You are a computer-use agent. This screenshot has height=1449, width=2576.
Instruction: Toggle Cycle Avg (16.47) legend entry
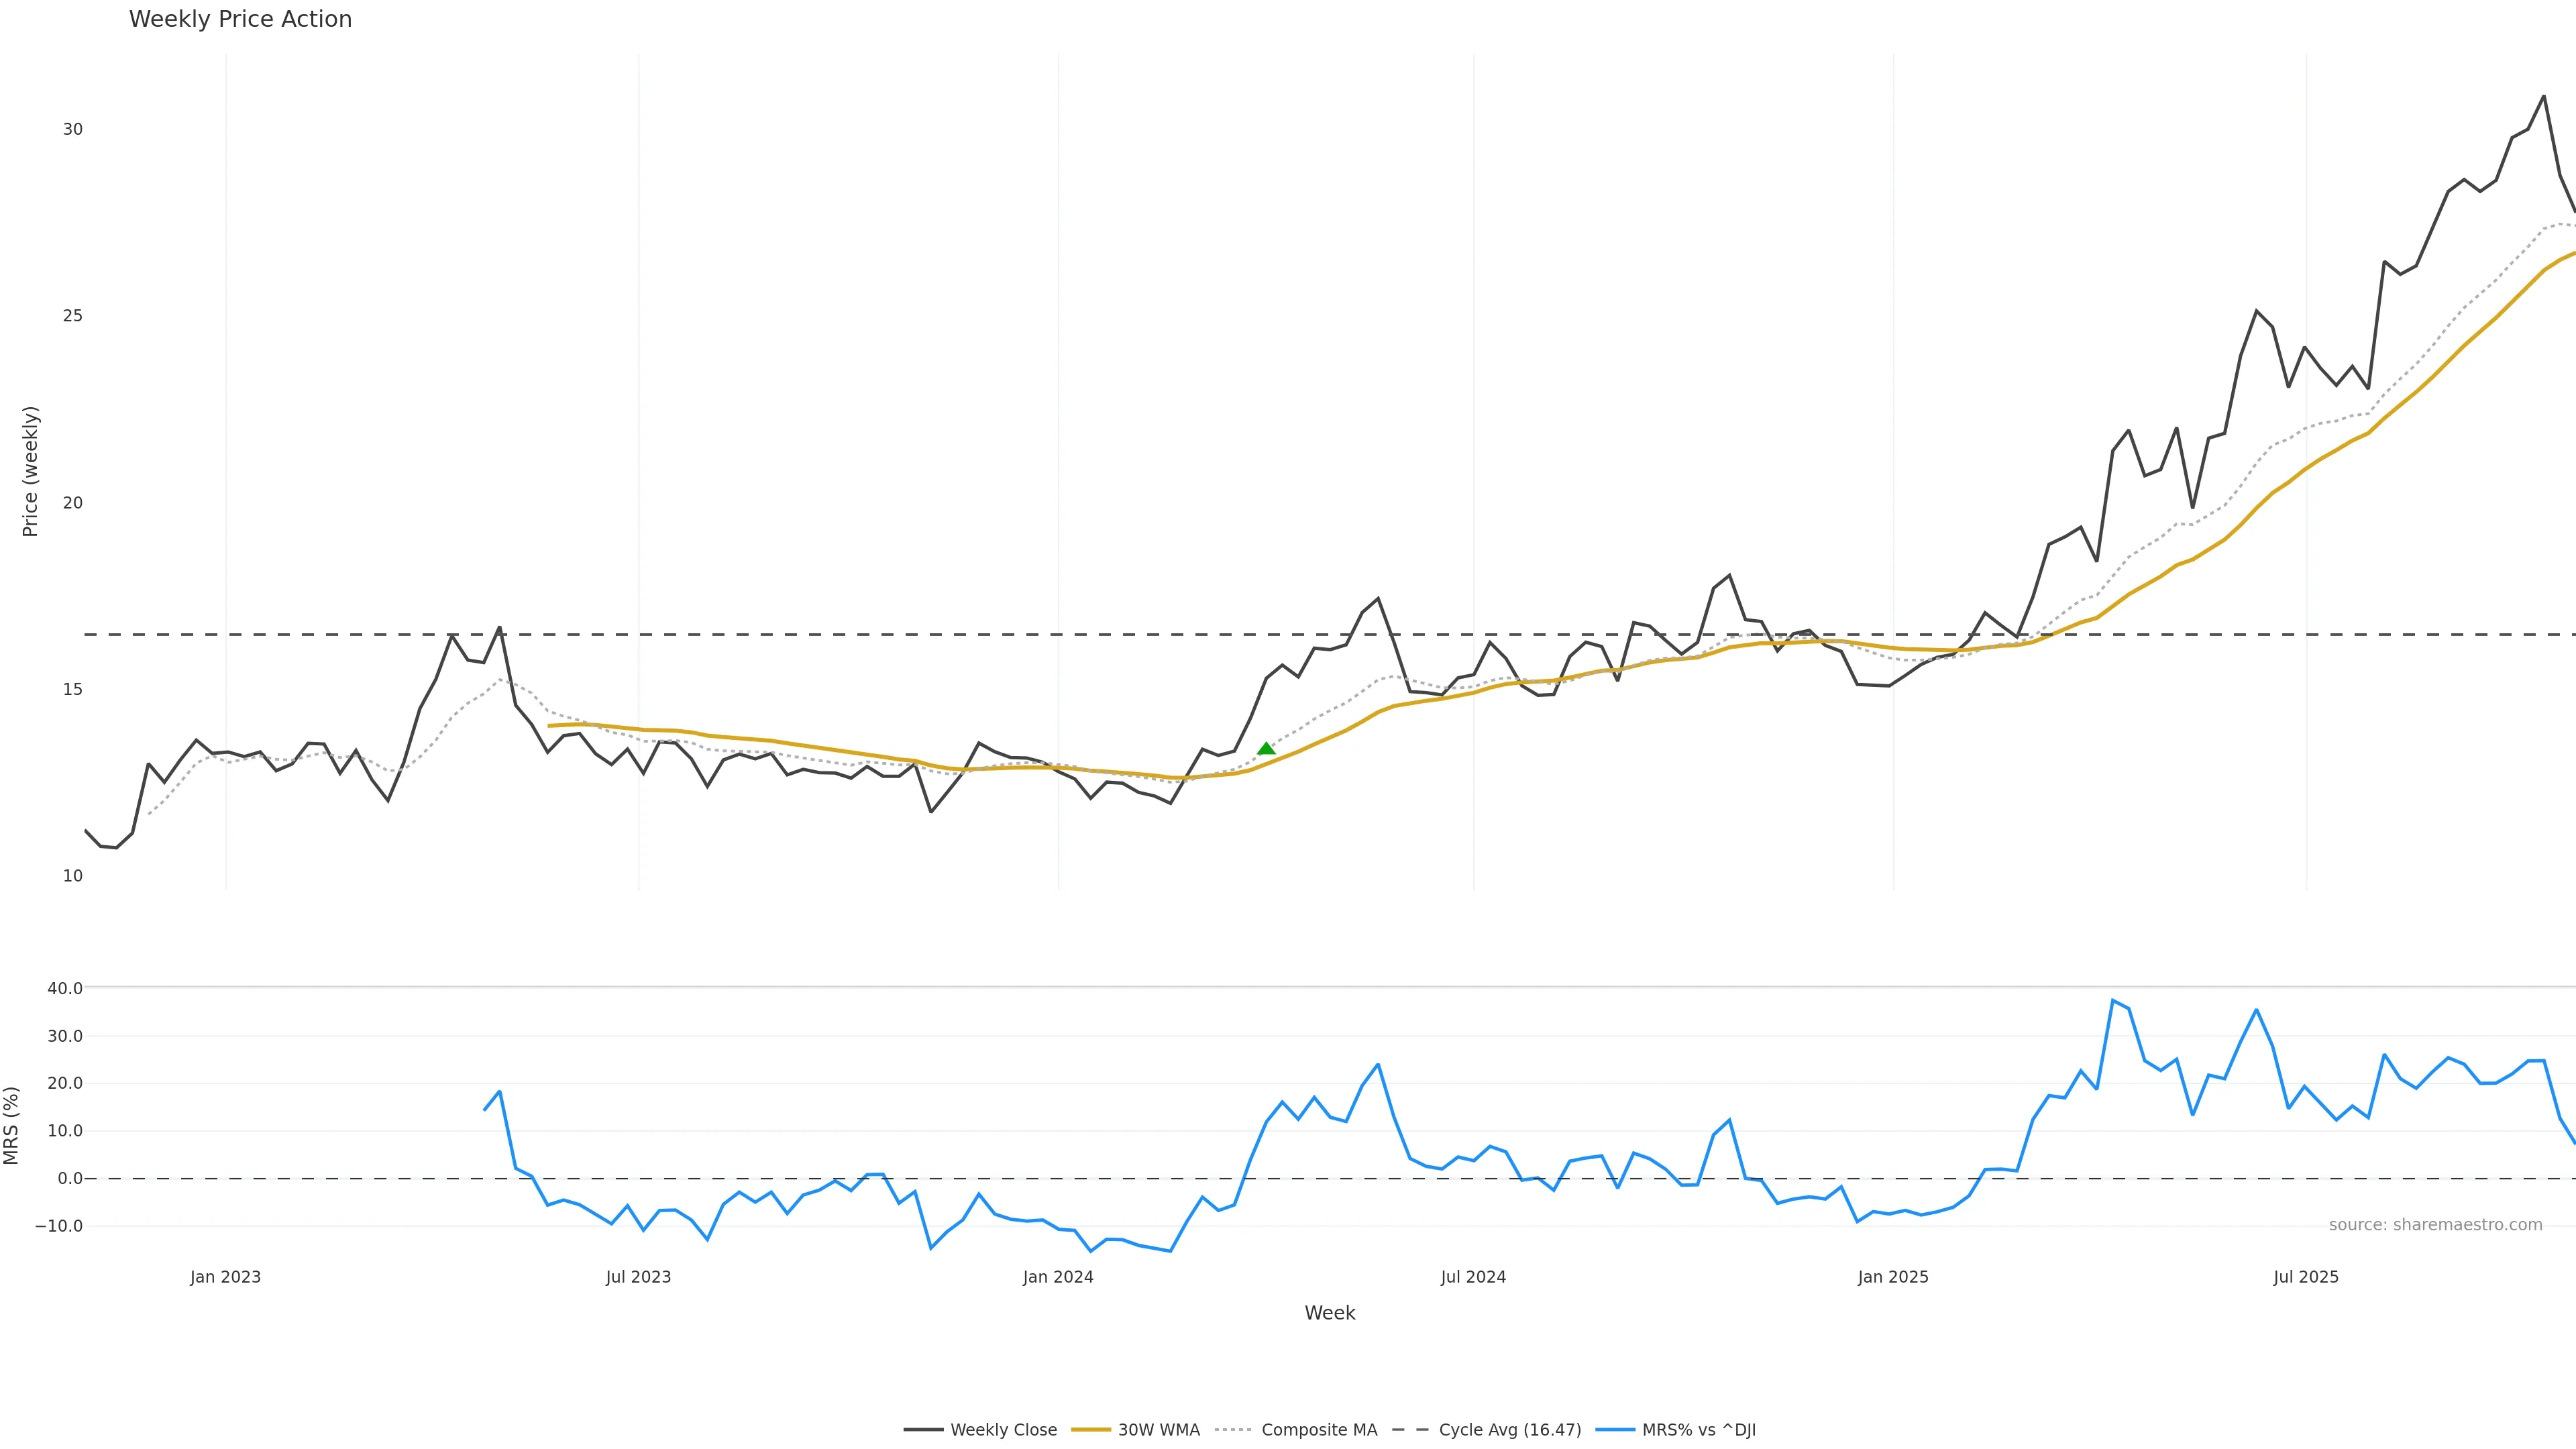point(1509,1430)
